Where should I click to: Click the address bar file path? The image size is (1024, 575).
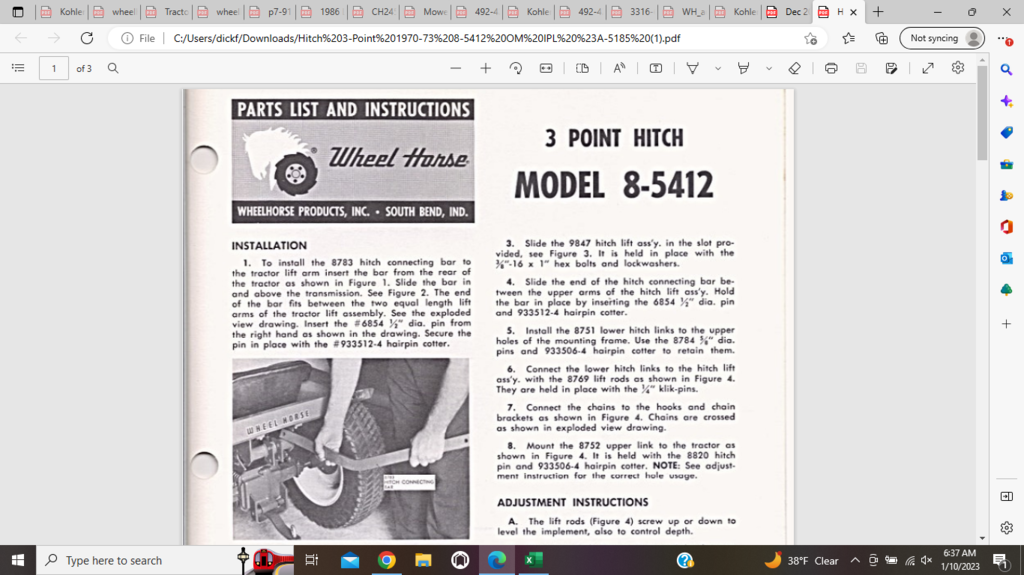(x=427, y=38)
